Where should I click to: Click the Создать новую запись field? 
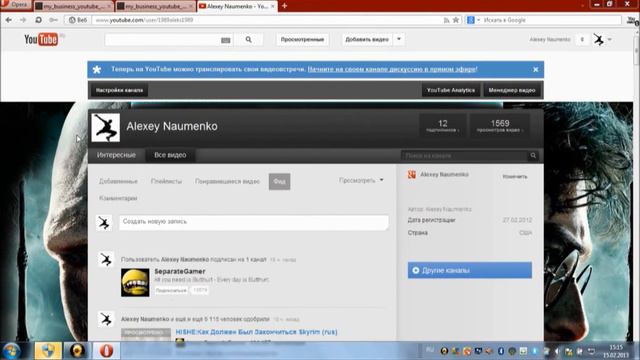[253, 222]
